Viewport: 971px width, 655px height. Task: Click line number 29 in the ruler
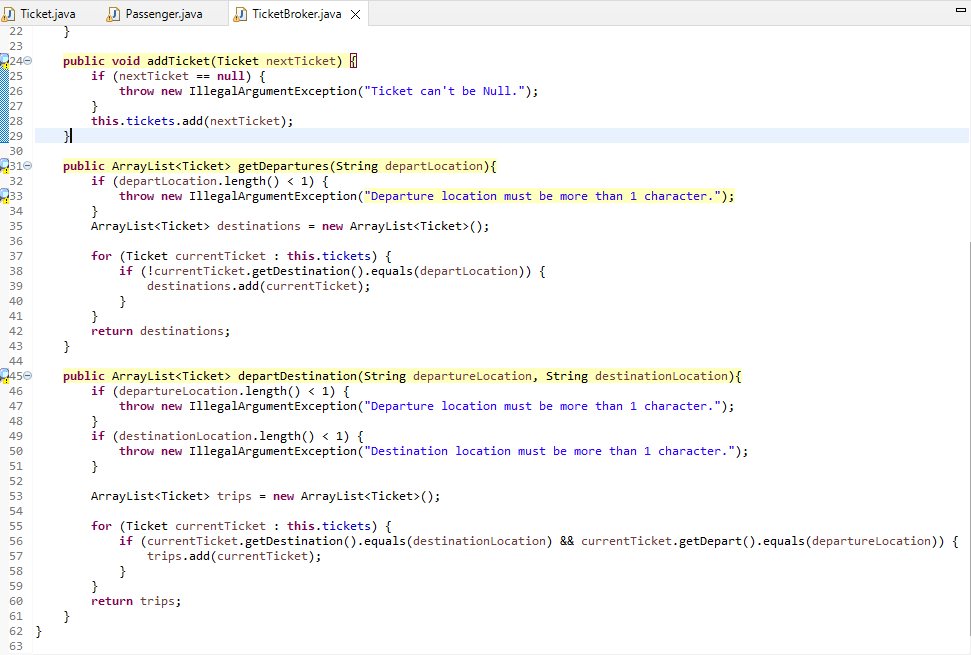click(16, 135)
